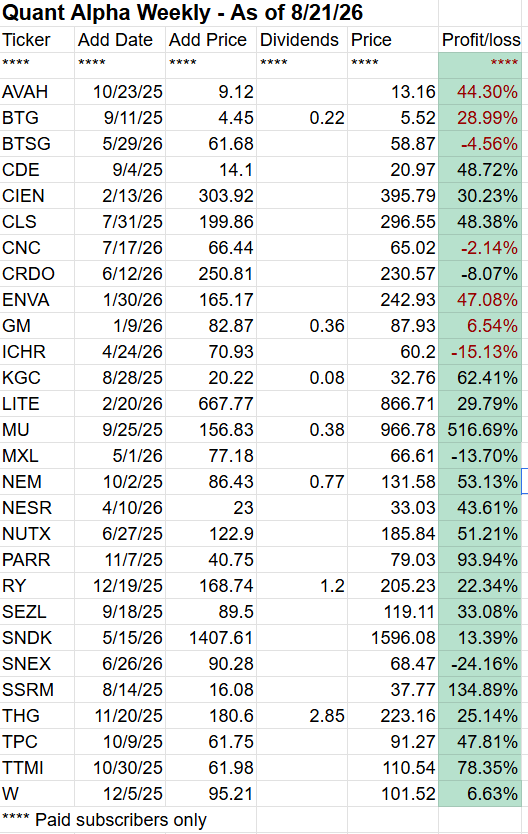Click the PARR profit cell 93.94%

pyautogui.click(x=480, y=560)
